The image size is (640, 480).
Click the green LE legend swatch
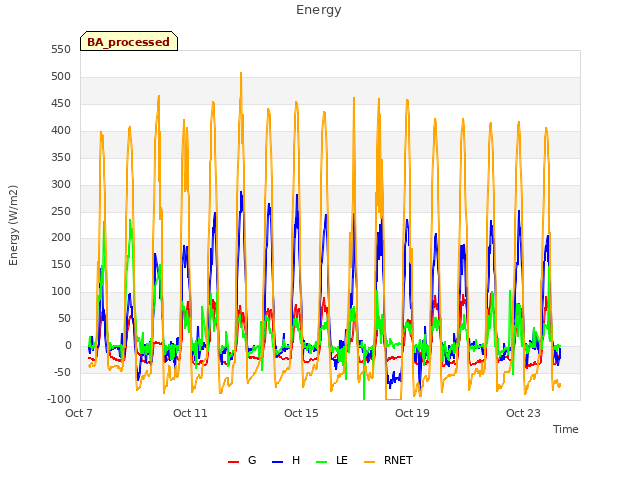coord(322,462)
